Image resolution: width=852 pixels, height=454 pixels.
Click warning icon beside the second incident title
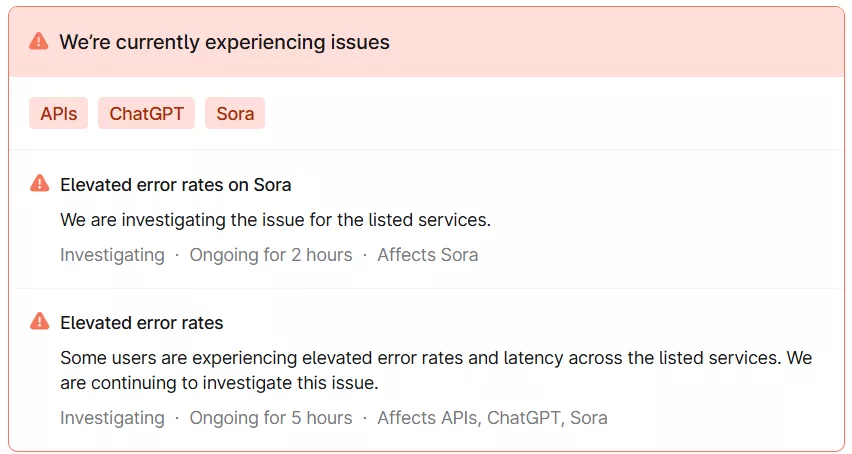[39, 322]
